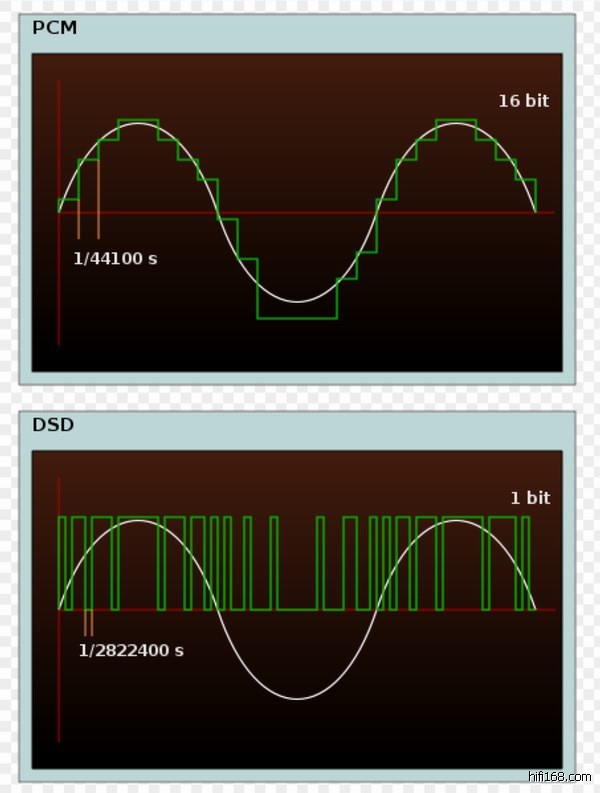Click the first white sine peak in DSD
Image resolution: width=600 pixels, height=793 pixels.
pos(138,521)
